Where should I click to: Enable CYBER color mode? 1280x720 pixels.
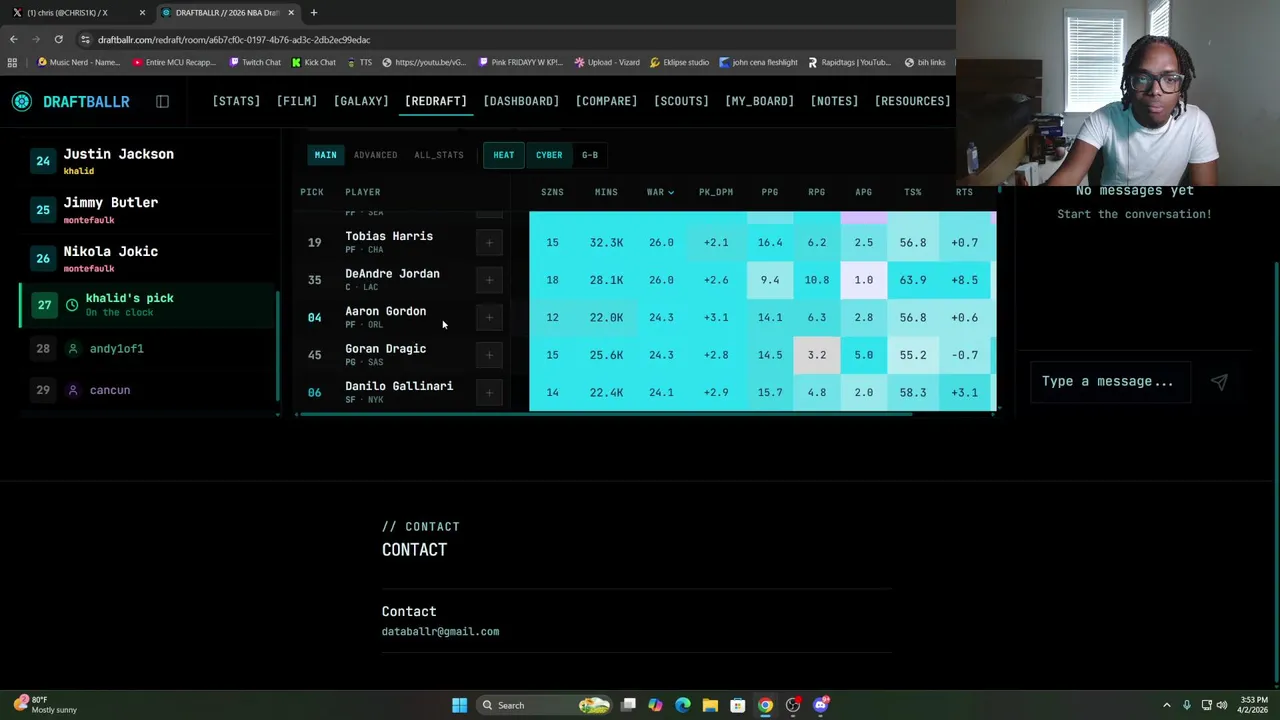pos(549,155)
